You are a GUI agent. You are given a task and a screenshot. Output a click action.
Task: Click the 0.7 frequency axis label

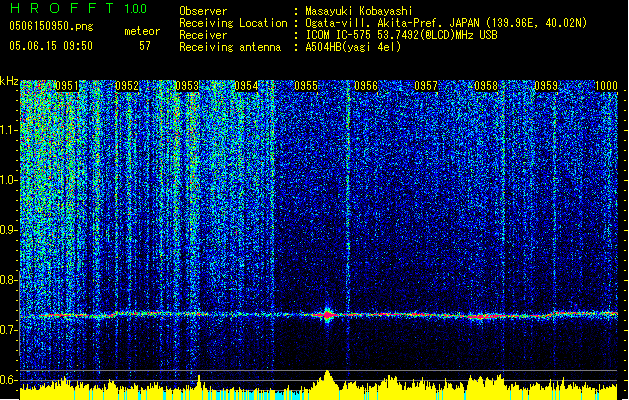(9, 330)
